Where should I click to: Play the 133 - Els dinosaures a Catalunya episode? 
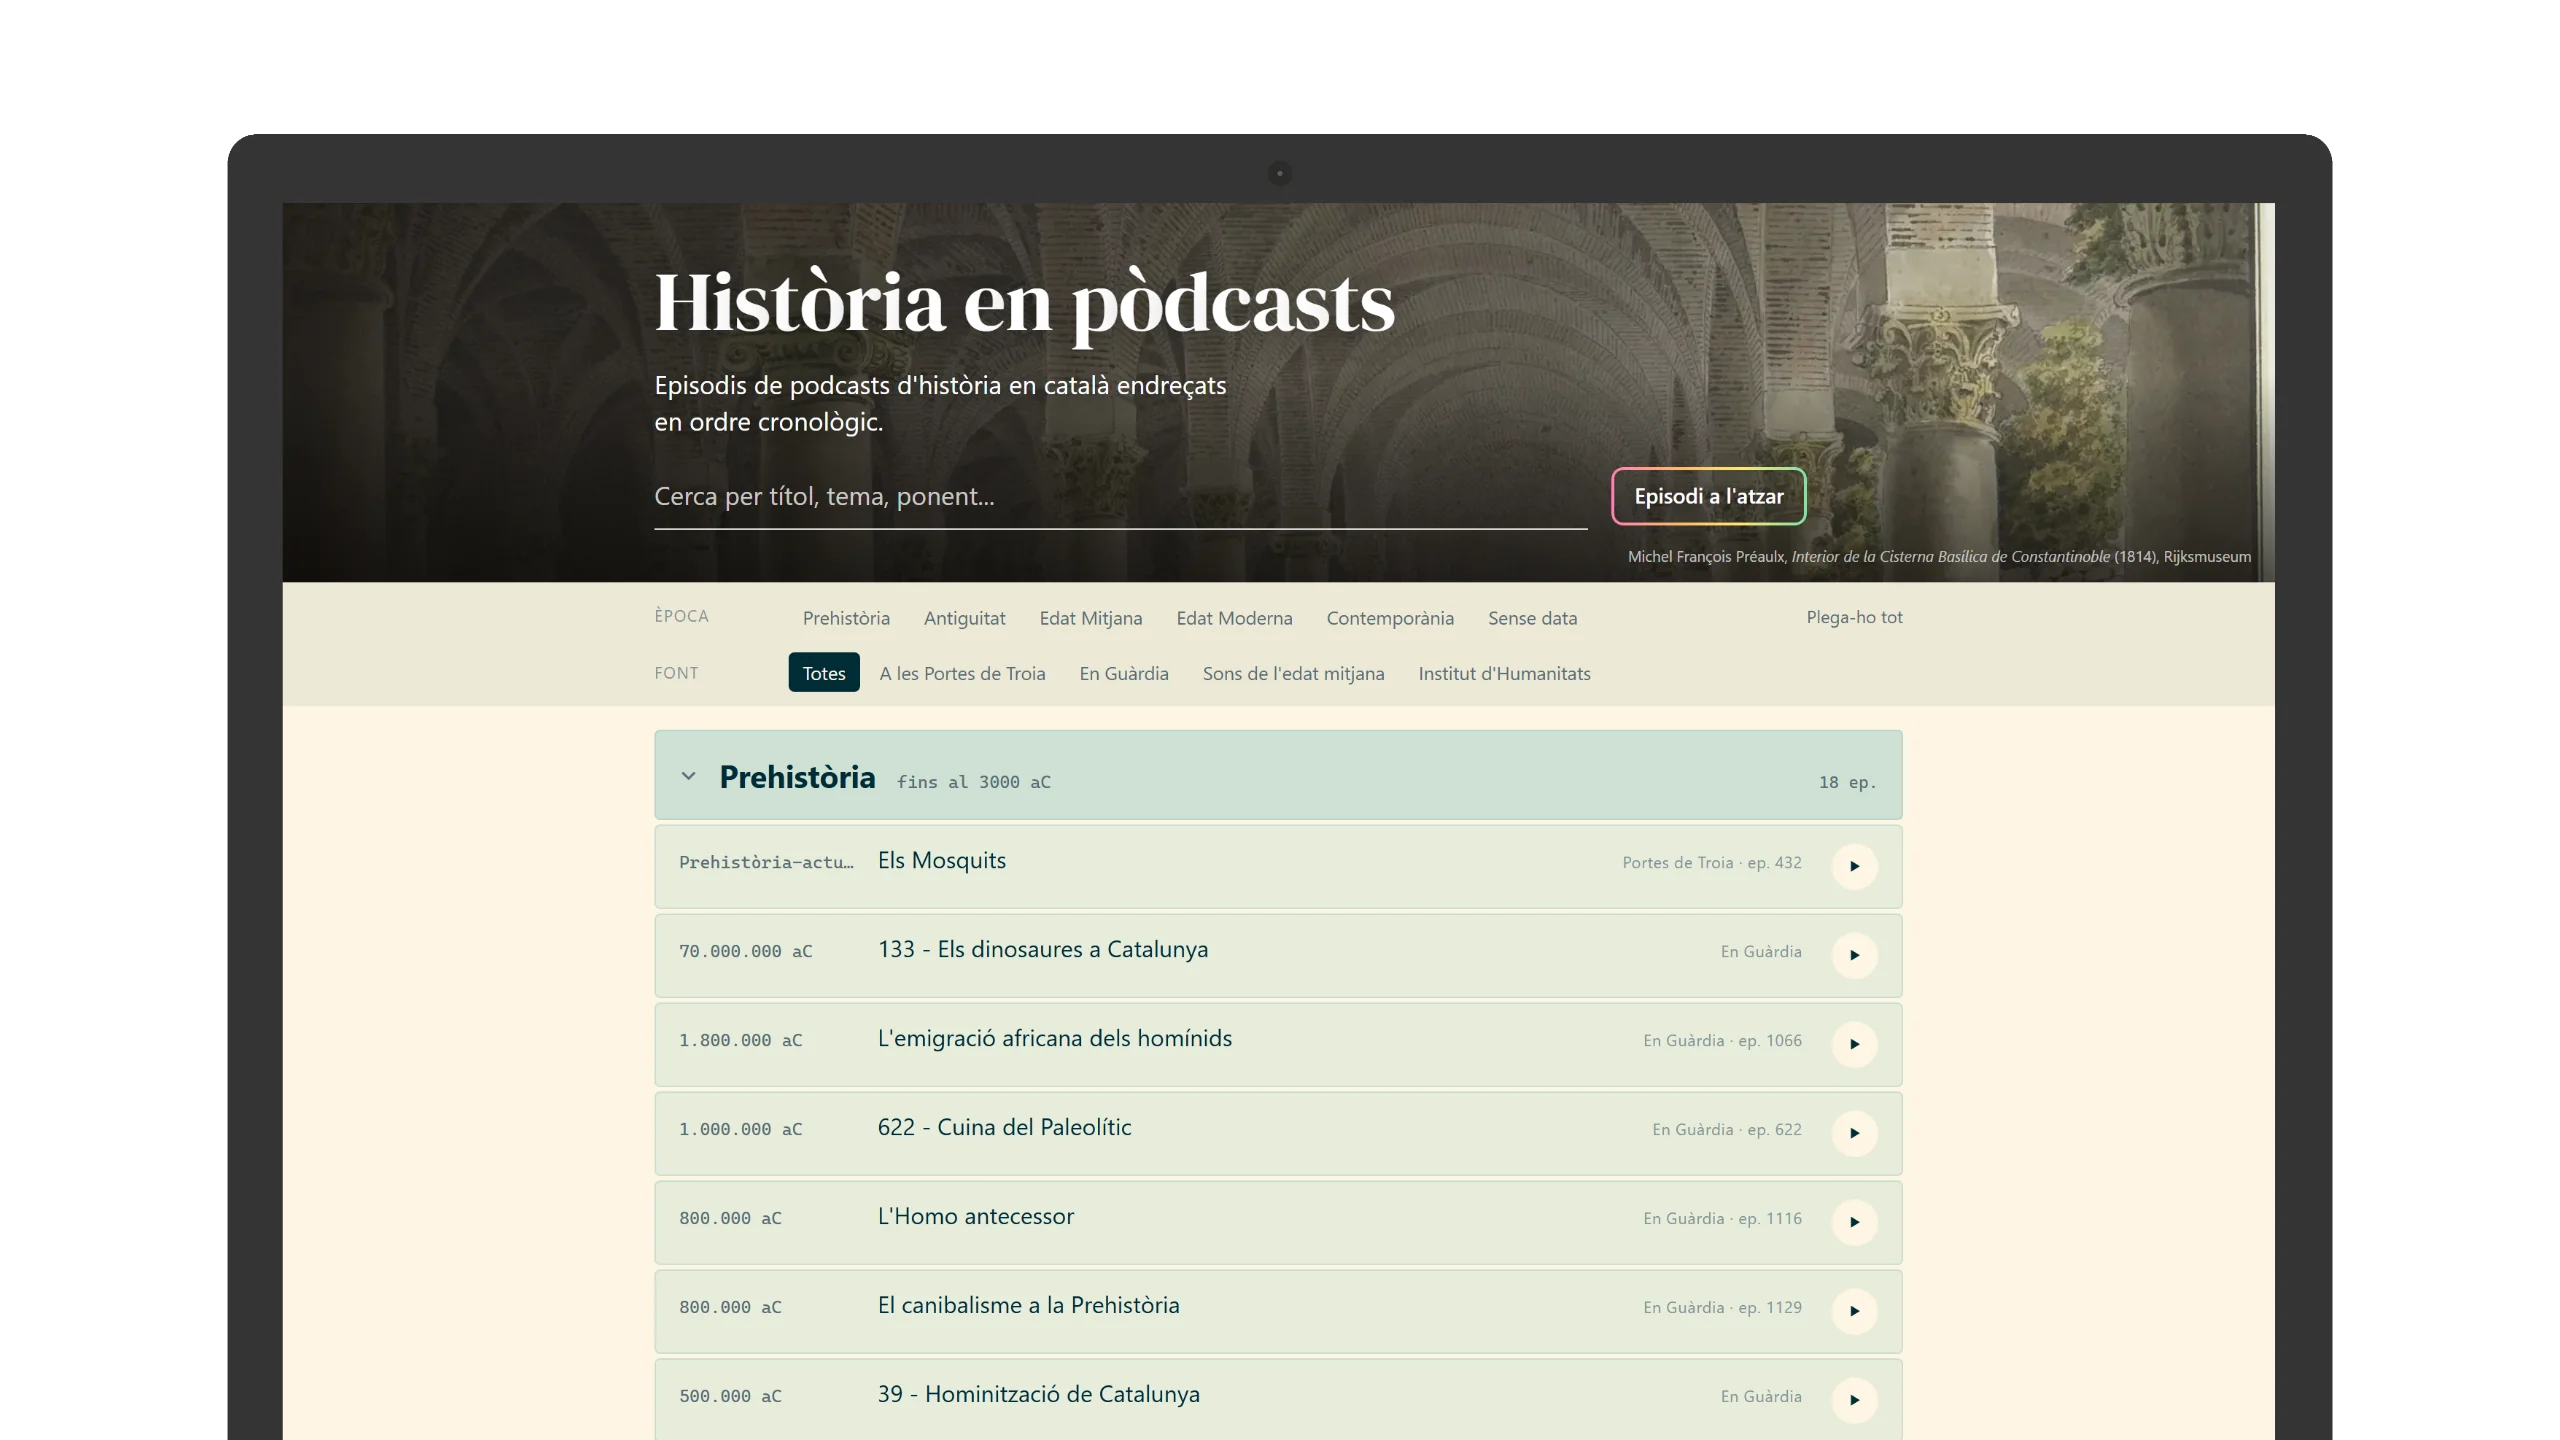click(1854, 955)
